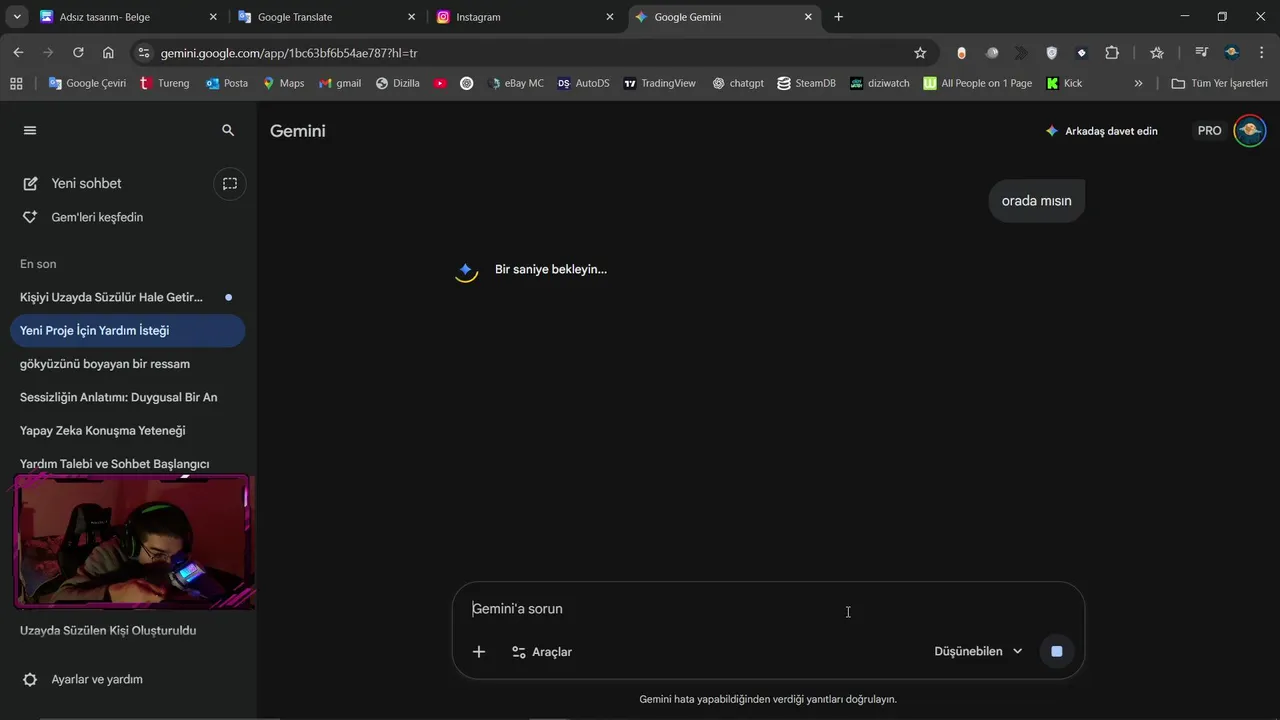This screenshot has width=1280, height=720.
Task: Open chatgpt bookmark
Action: point(738,83)
